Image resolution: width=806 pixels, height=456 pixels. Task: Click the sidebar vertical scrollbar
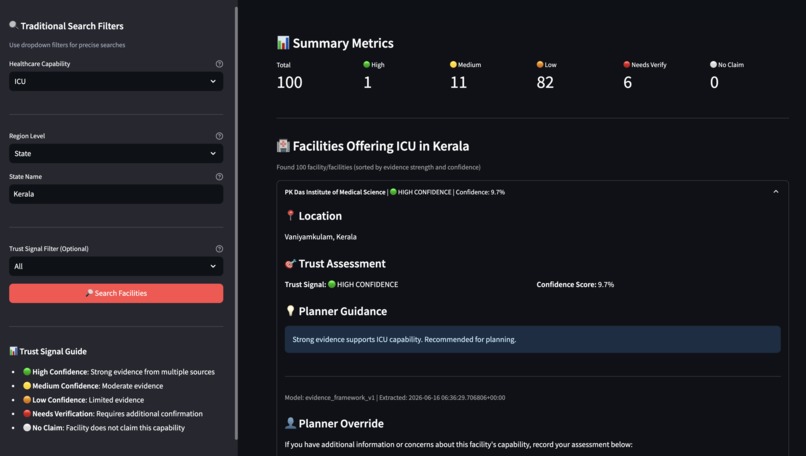tap(236, 223)
